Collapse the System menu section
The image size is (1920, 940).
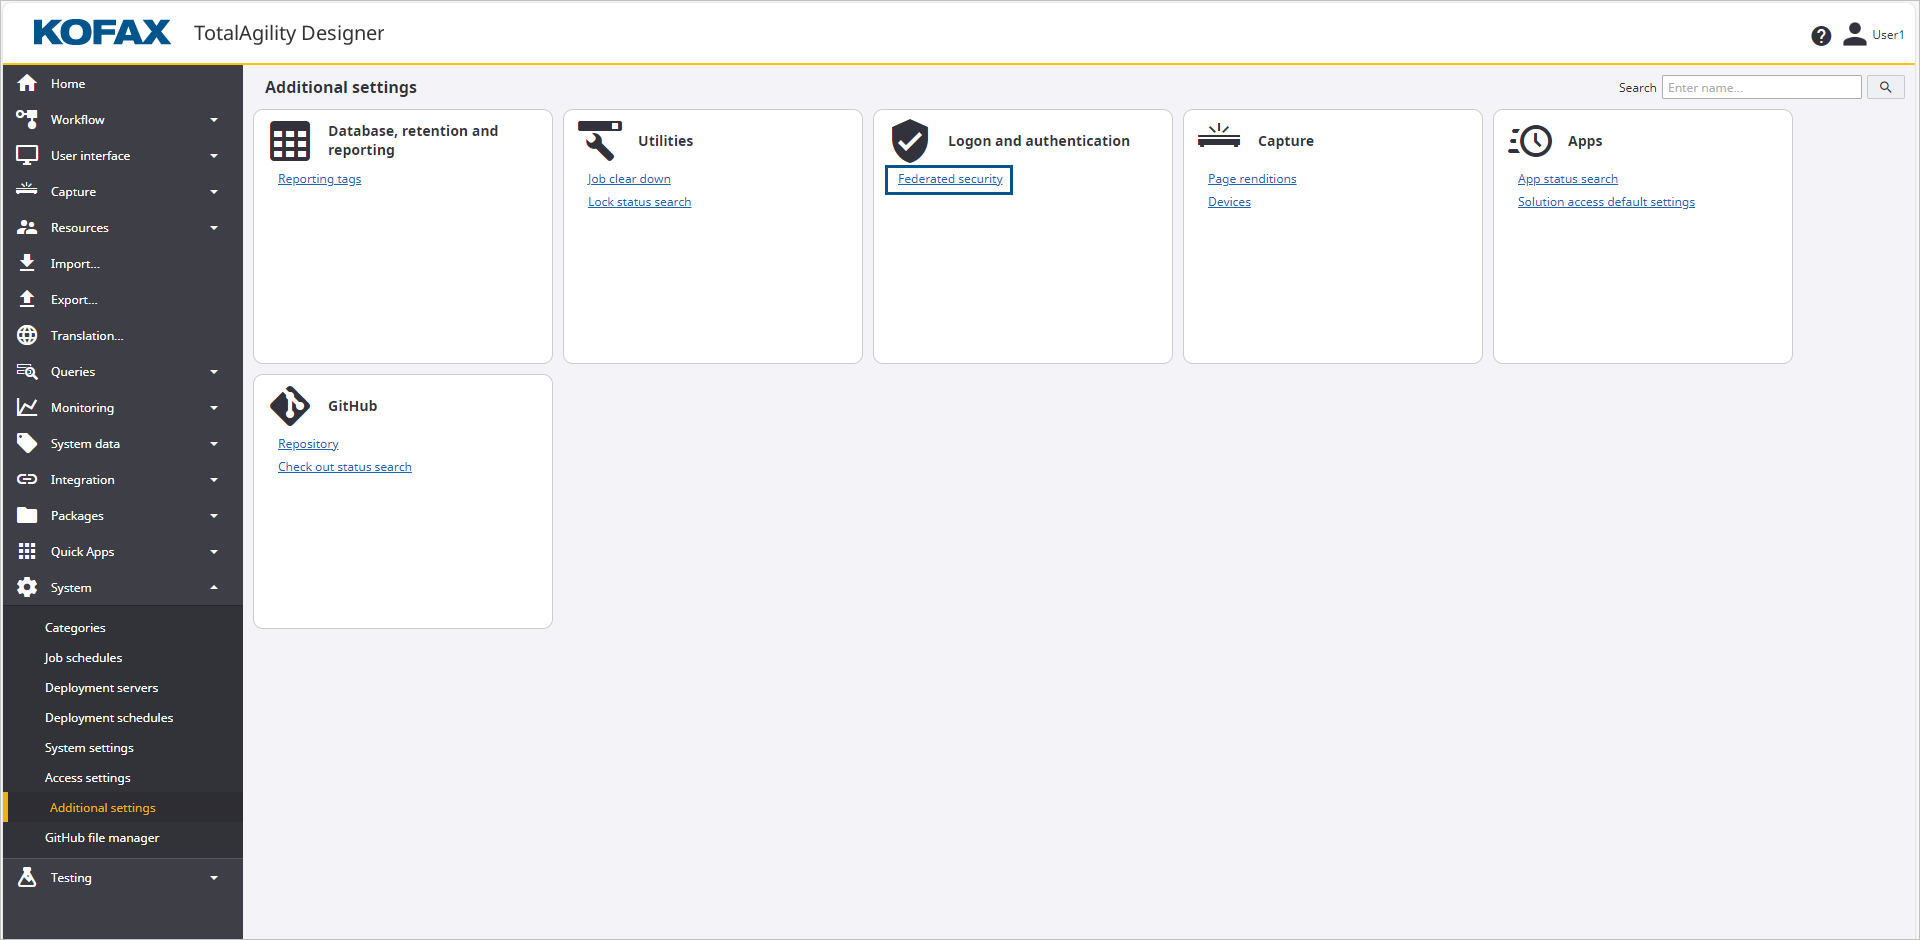pos(214,588)
